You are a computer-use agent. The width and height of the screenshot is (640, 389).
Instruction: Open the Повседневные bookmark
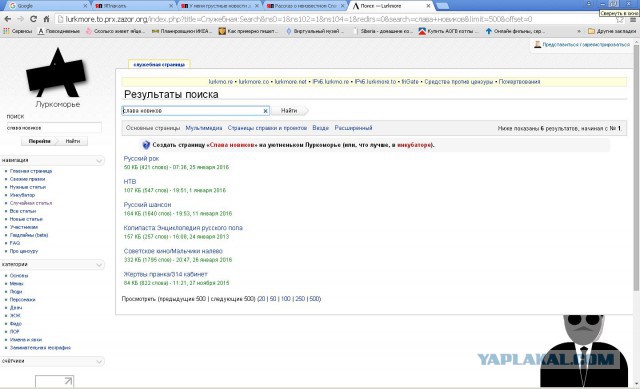point(59,31)
